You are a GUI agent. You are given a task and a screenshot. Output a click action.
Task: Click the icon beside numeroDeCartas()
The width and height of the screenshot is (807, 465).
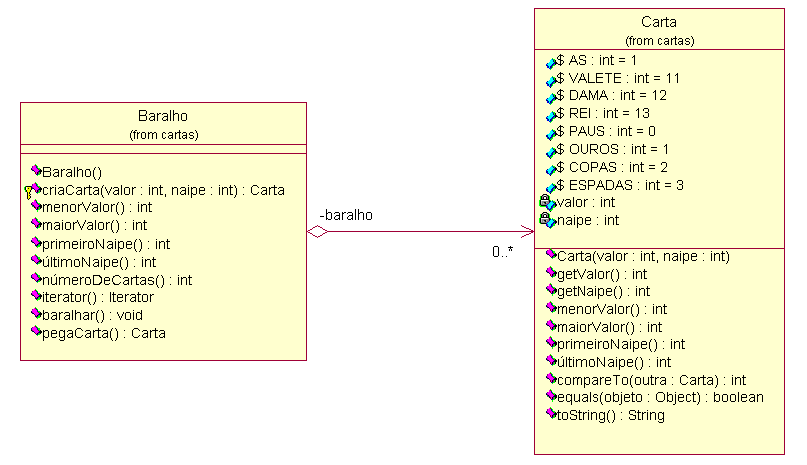tap(36, 278)
